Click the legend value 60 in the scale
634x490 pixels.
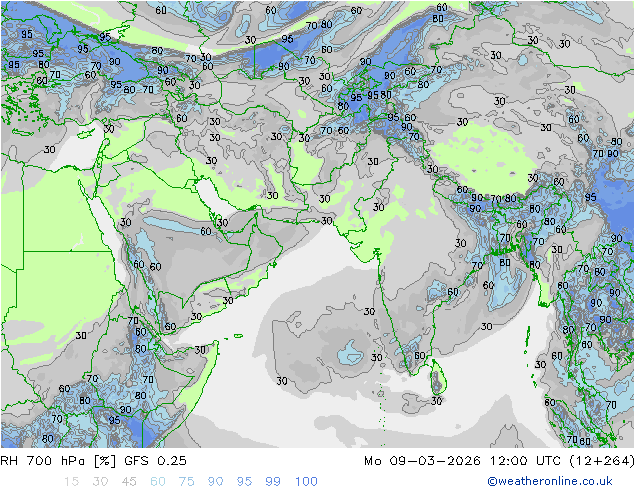coord(158,482)
